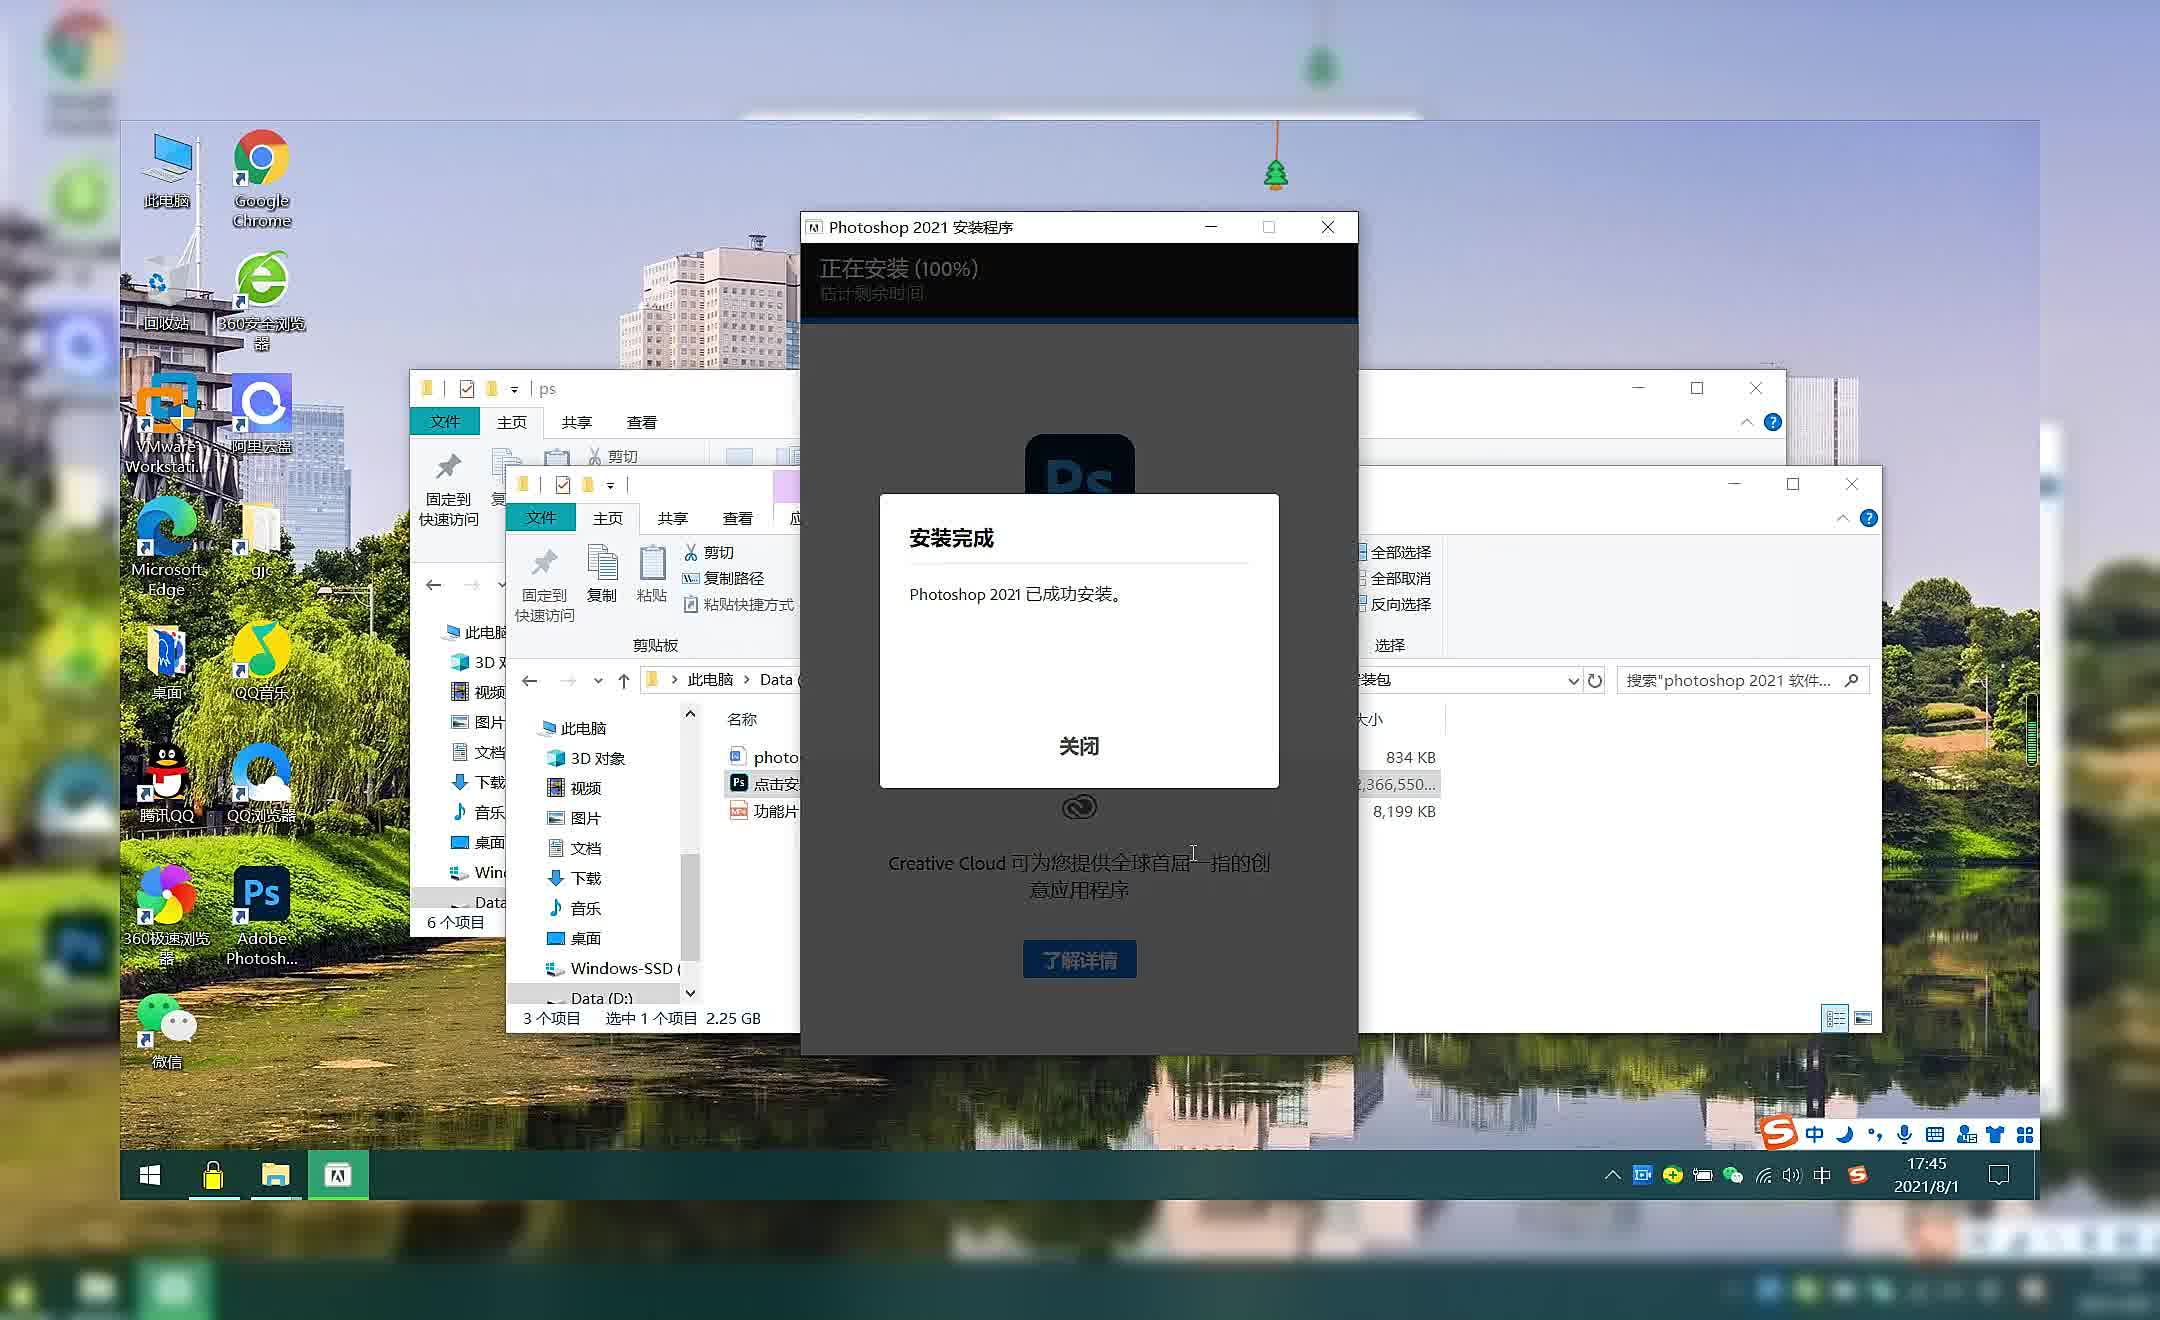Viewport: 2160px width, 1320px height.
Task: Select Adobe installer taskbar icon
Action: (x=338, y=1175)
